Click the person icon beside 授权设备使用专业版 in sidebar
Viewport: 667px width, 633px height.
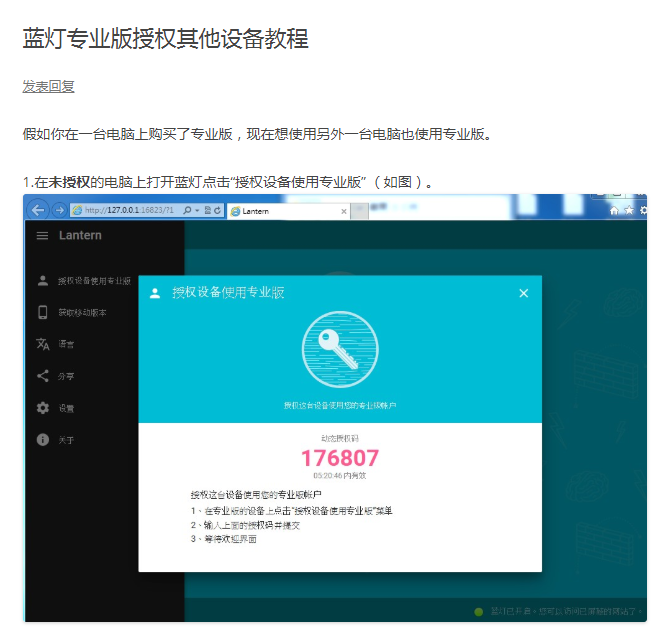[43, 280]
